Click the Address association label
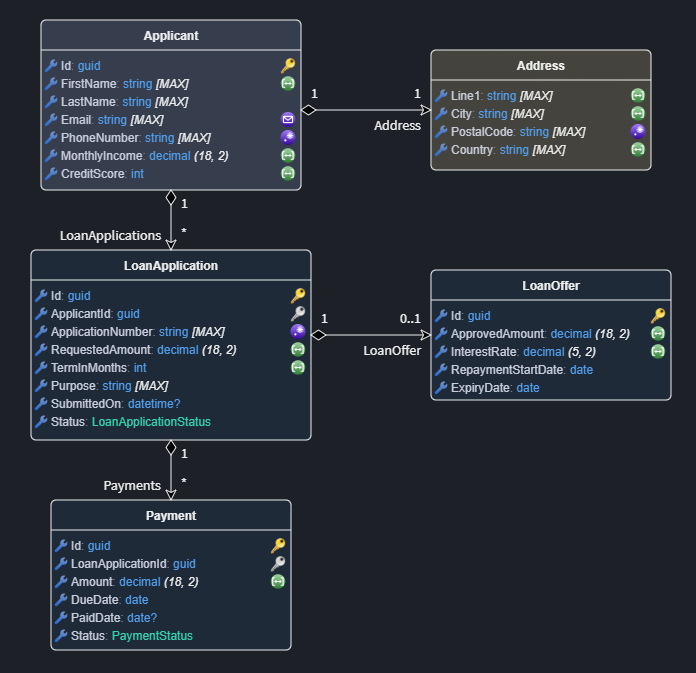This screenshot has height=673, width=696. [x=397, y=126]
